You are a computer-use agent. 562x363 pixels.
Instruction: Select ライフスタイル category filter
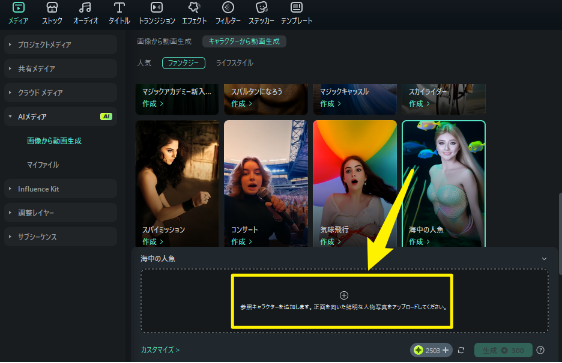(x=234, y=63)
